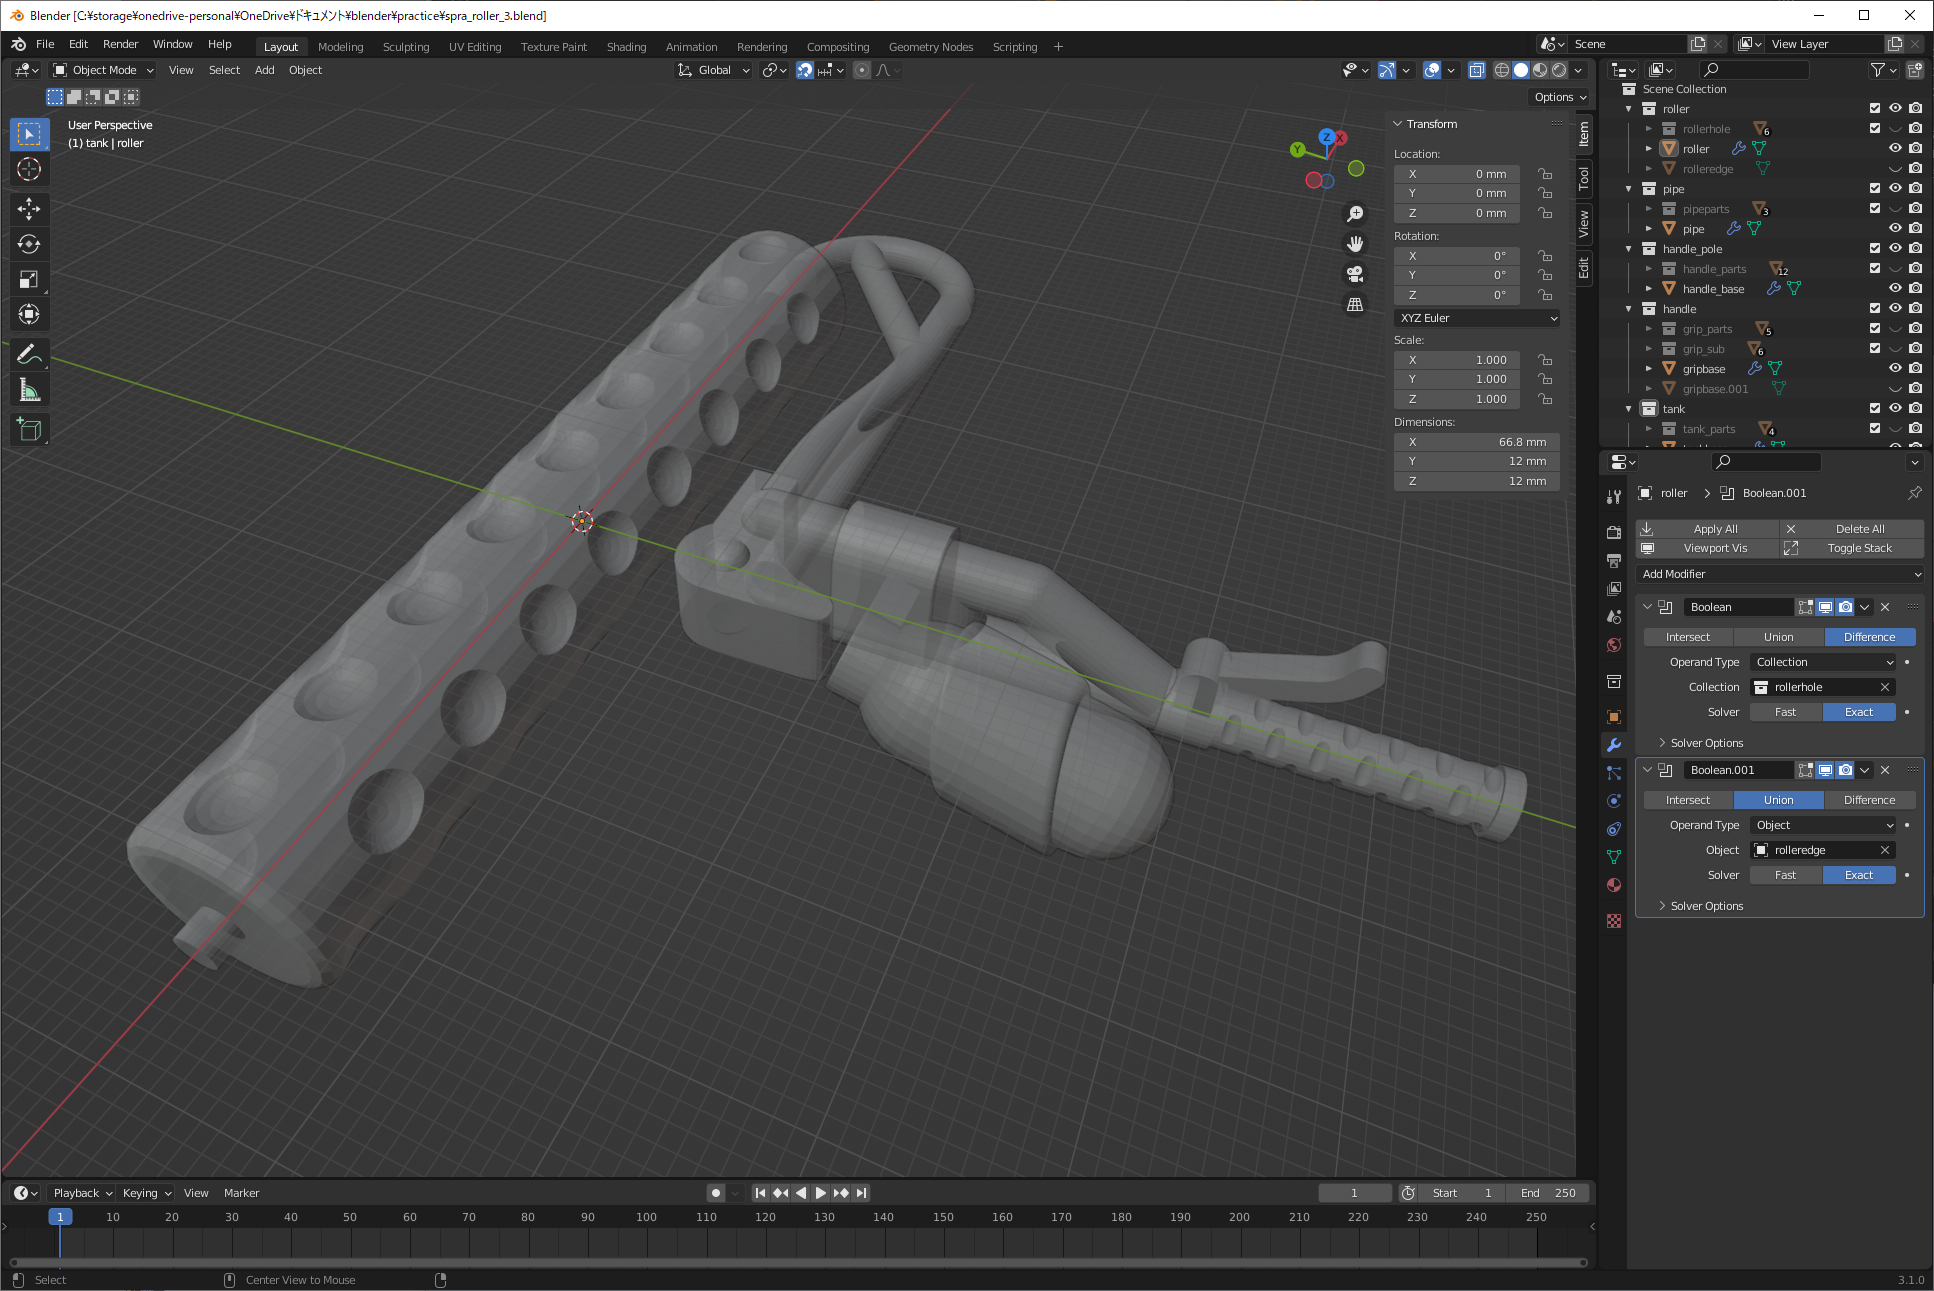Screen dimensions: 1934x1291
Task: Click the viewport zoom magnifier icon
Action: click(1356, 213)
